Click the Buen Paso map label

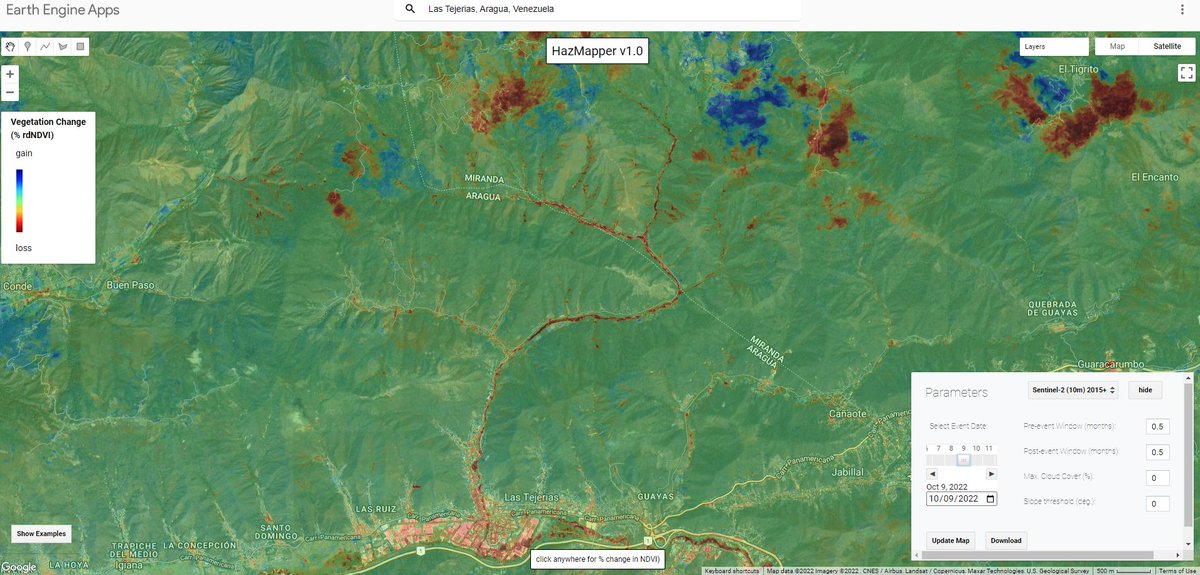[131, 285]
